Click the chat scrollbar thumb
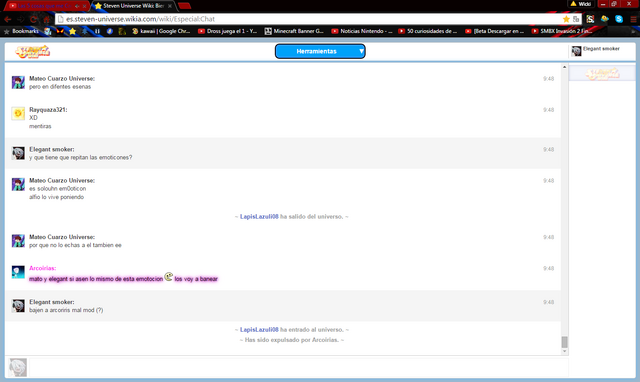This screenshot has height=382, width=640. tap(564, 342)
